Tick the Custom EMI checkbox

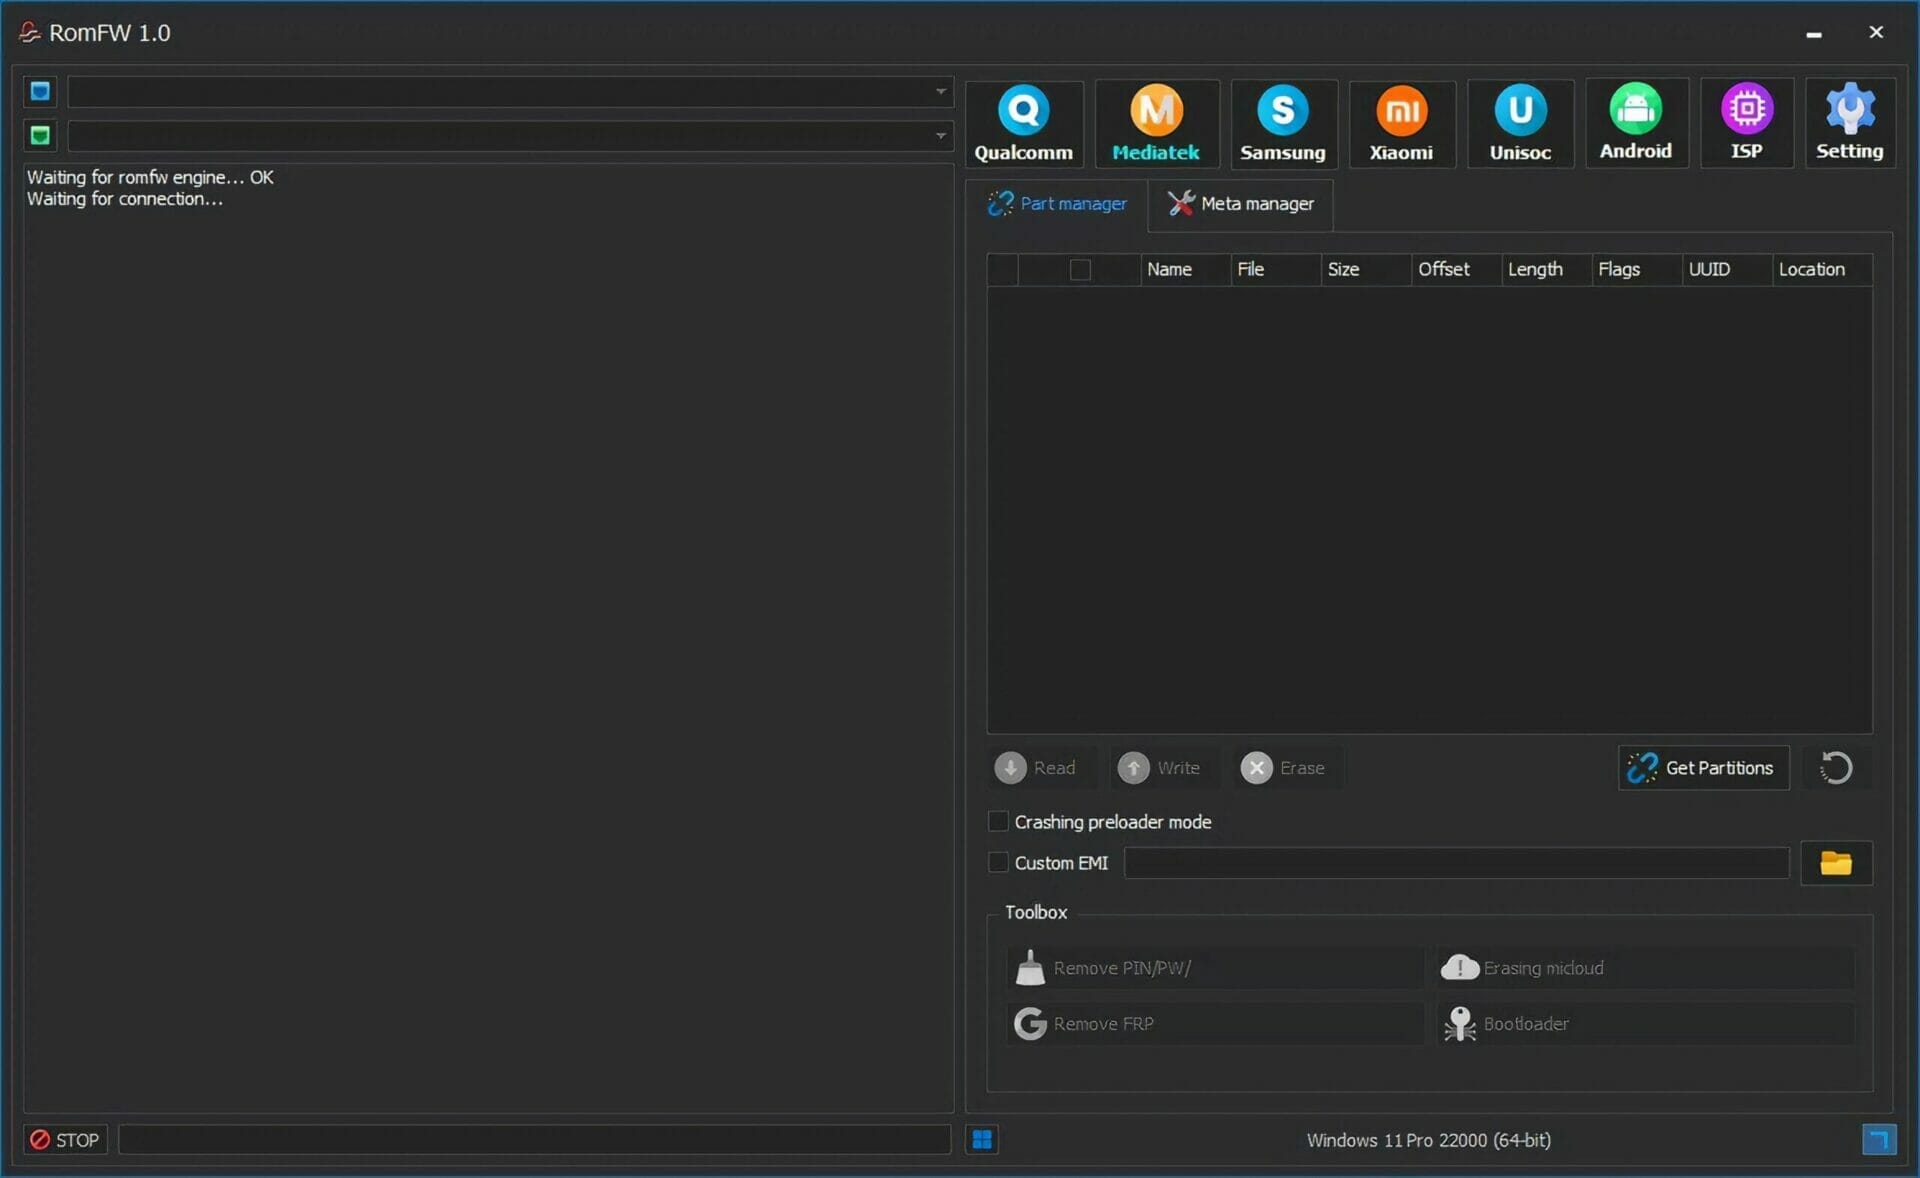[998, 862]
